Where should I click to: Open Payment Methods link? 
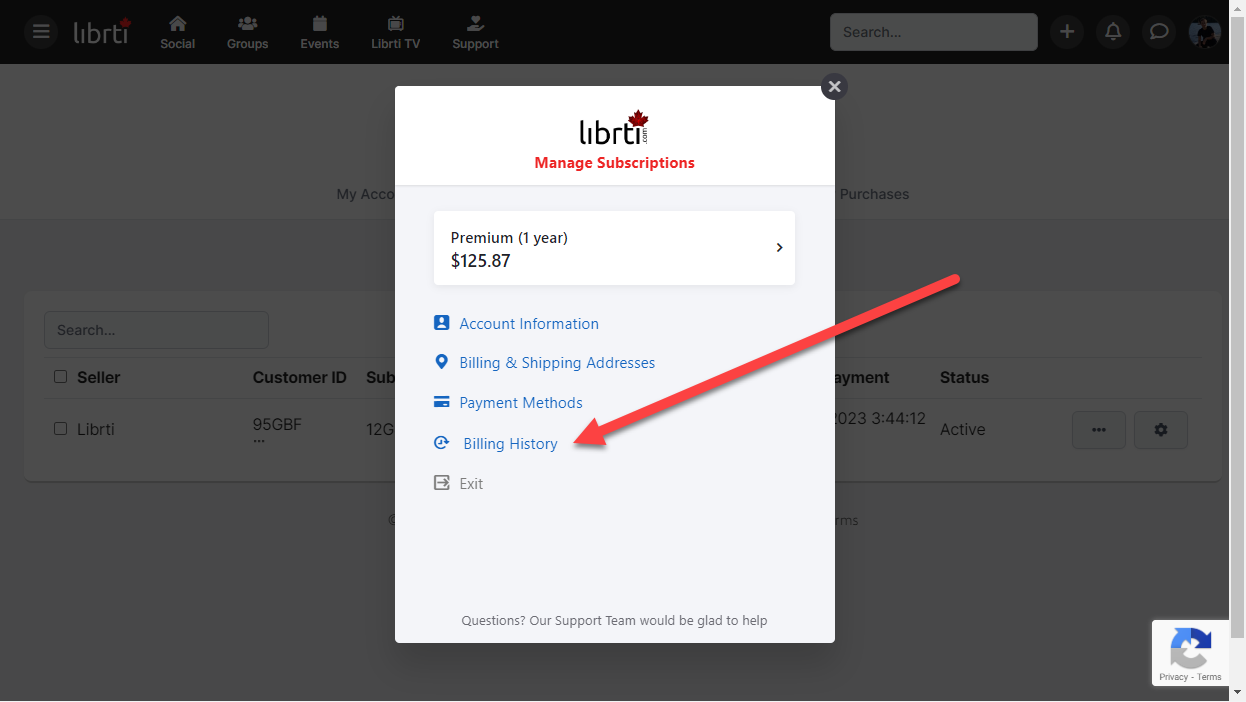pyautogui.click(x=521, y=403)
